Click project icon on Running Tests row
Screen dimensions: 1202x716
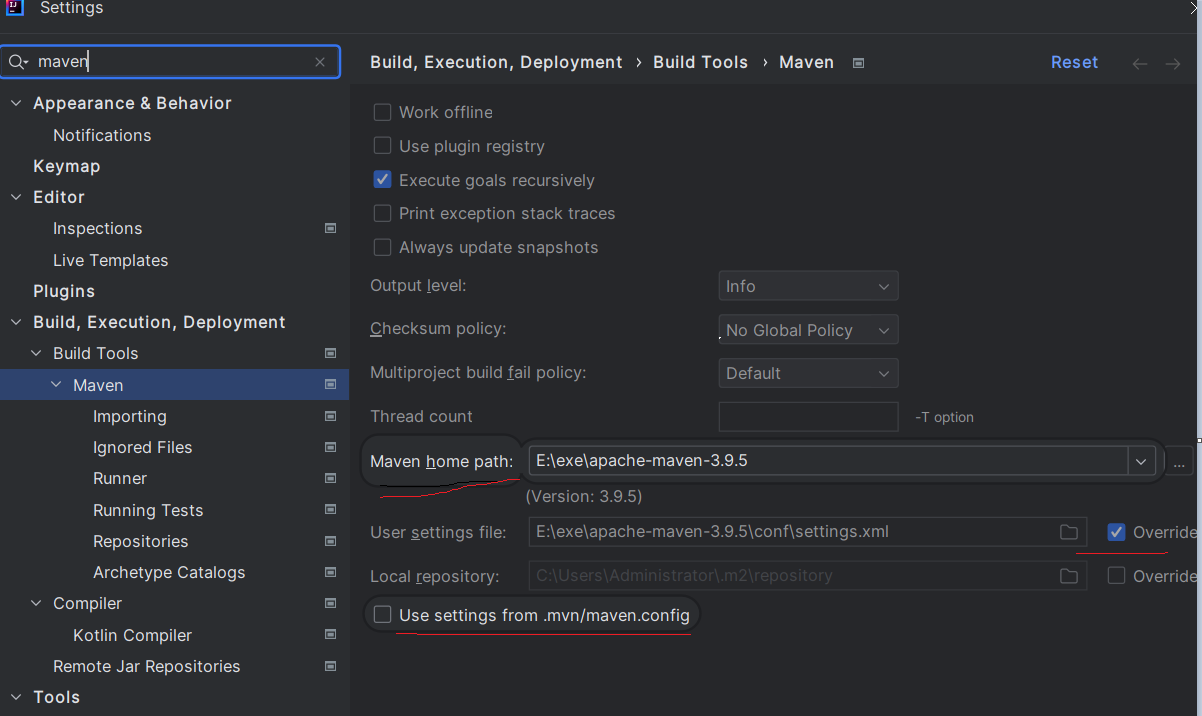[x=331, y=509]
